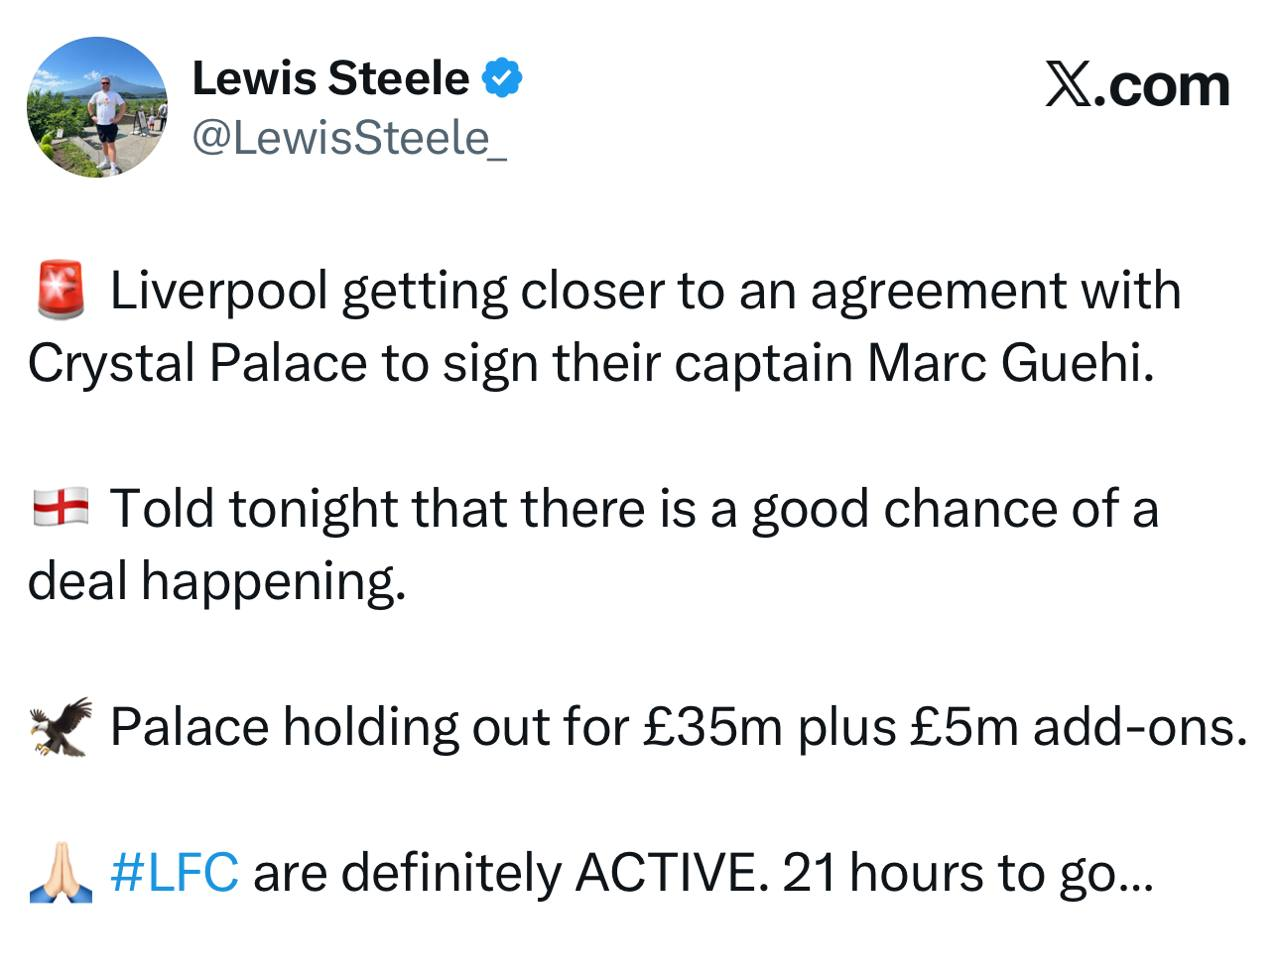Open Lewis Steele's profile photo
Screen dimensions: 1280x977
click(x=97, y=107)
